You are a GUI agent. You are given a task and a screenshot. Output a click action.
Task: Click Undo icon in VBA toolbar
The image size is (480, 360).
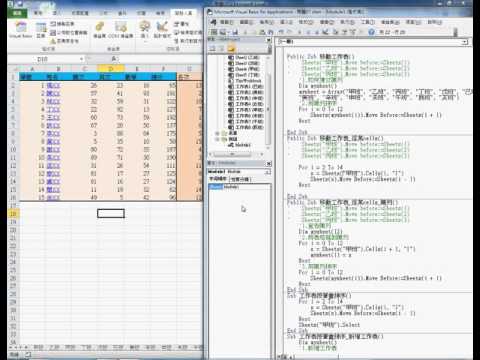coord(281,32)
